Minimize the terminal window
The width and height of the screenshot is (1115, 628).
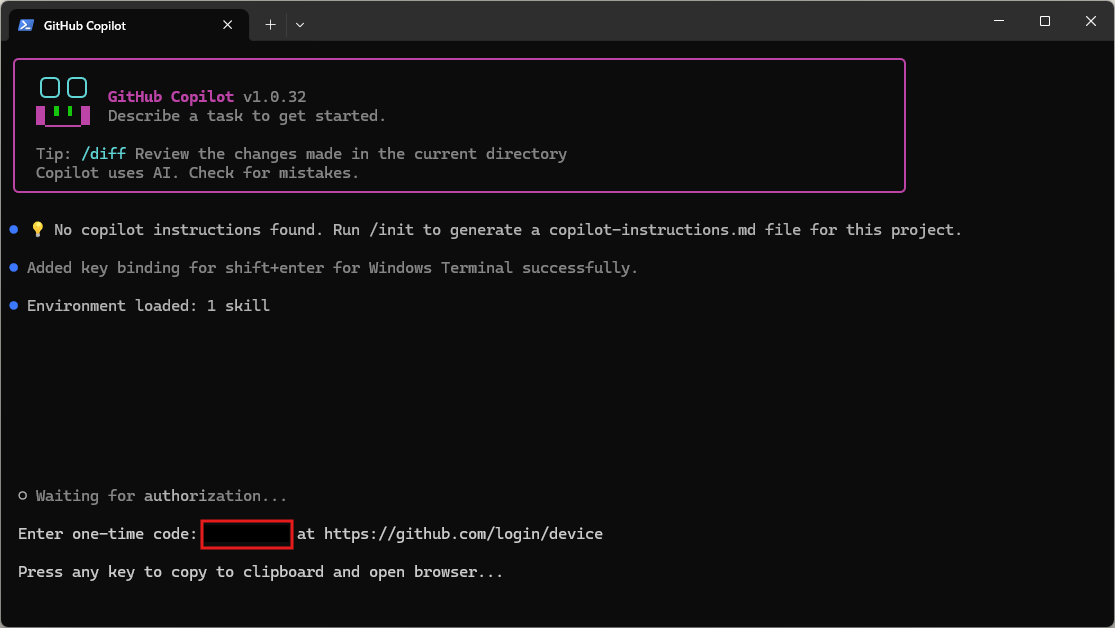999,21
